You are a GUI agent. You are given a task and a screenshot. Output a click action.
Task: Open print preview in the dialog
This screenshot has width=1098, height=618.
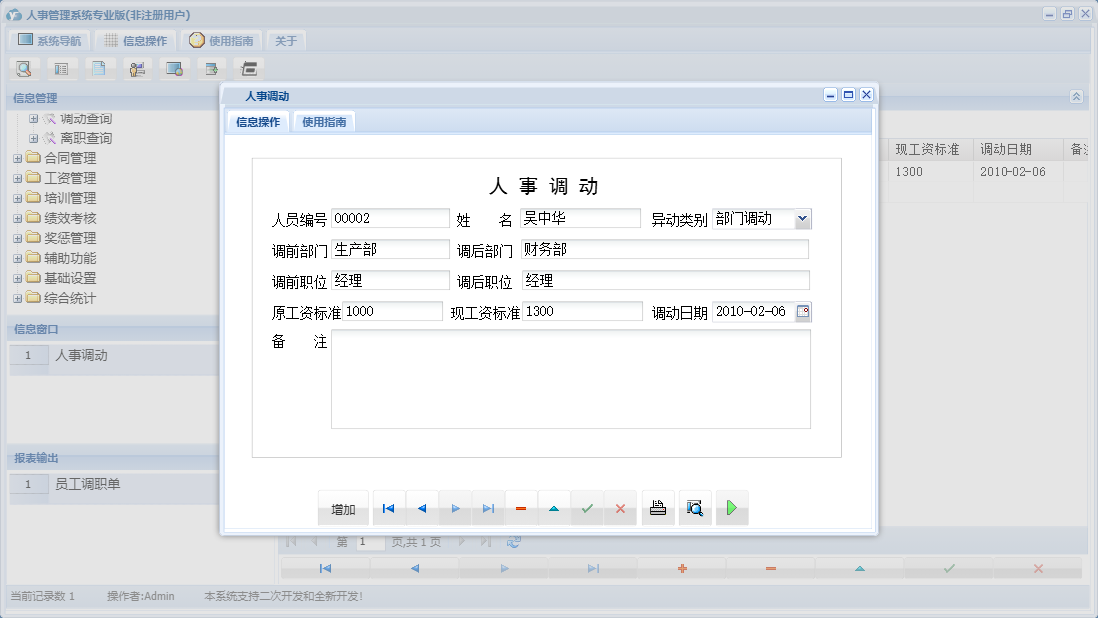pyautogui.click(x=695, y=507)
